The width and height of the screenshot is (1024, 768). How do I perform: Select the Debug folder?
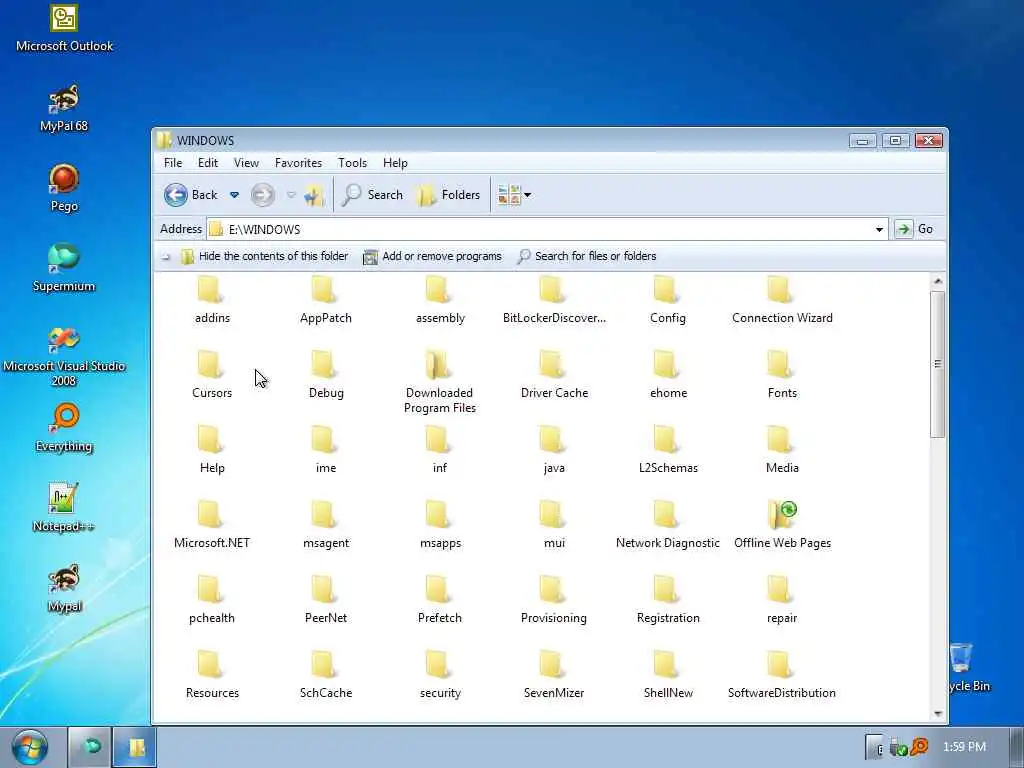point(326,376)
